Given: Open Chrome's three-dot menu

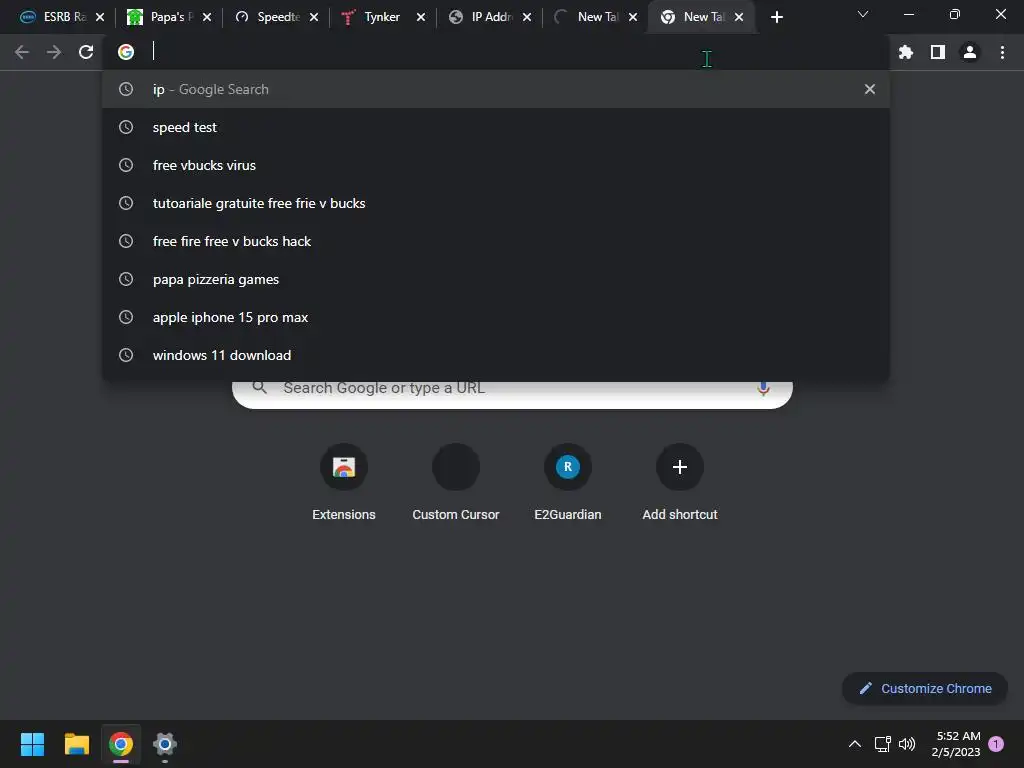Looking at the screenshot, I should pyautogui.click(x=1002, y=52).
